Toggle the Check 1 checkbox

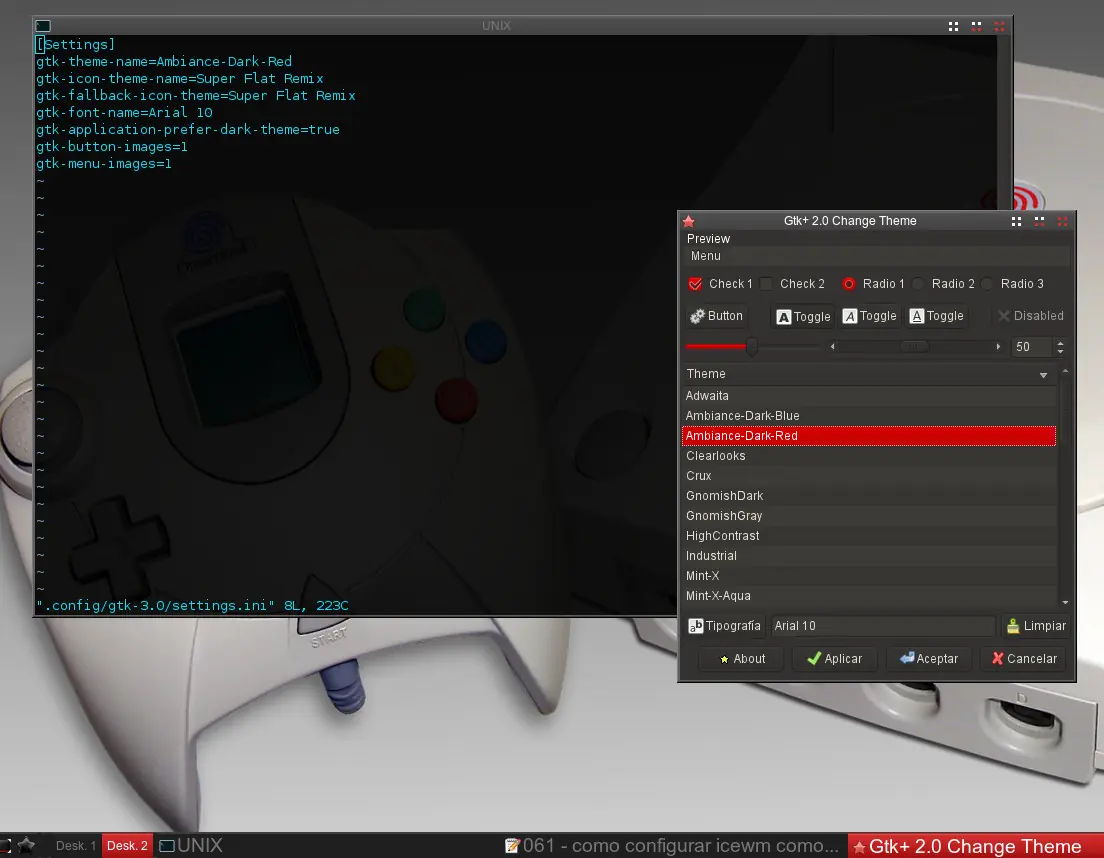tap(695, 284)
